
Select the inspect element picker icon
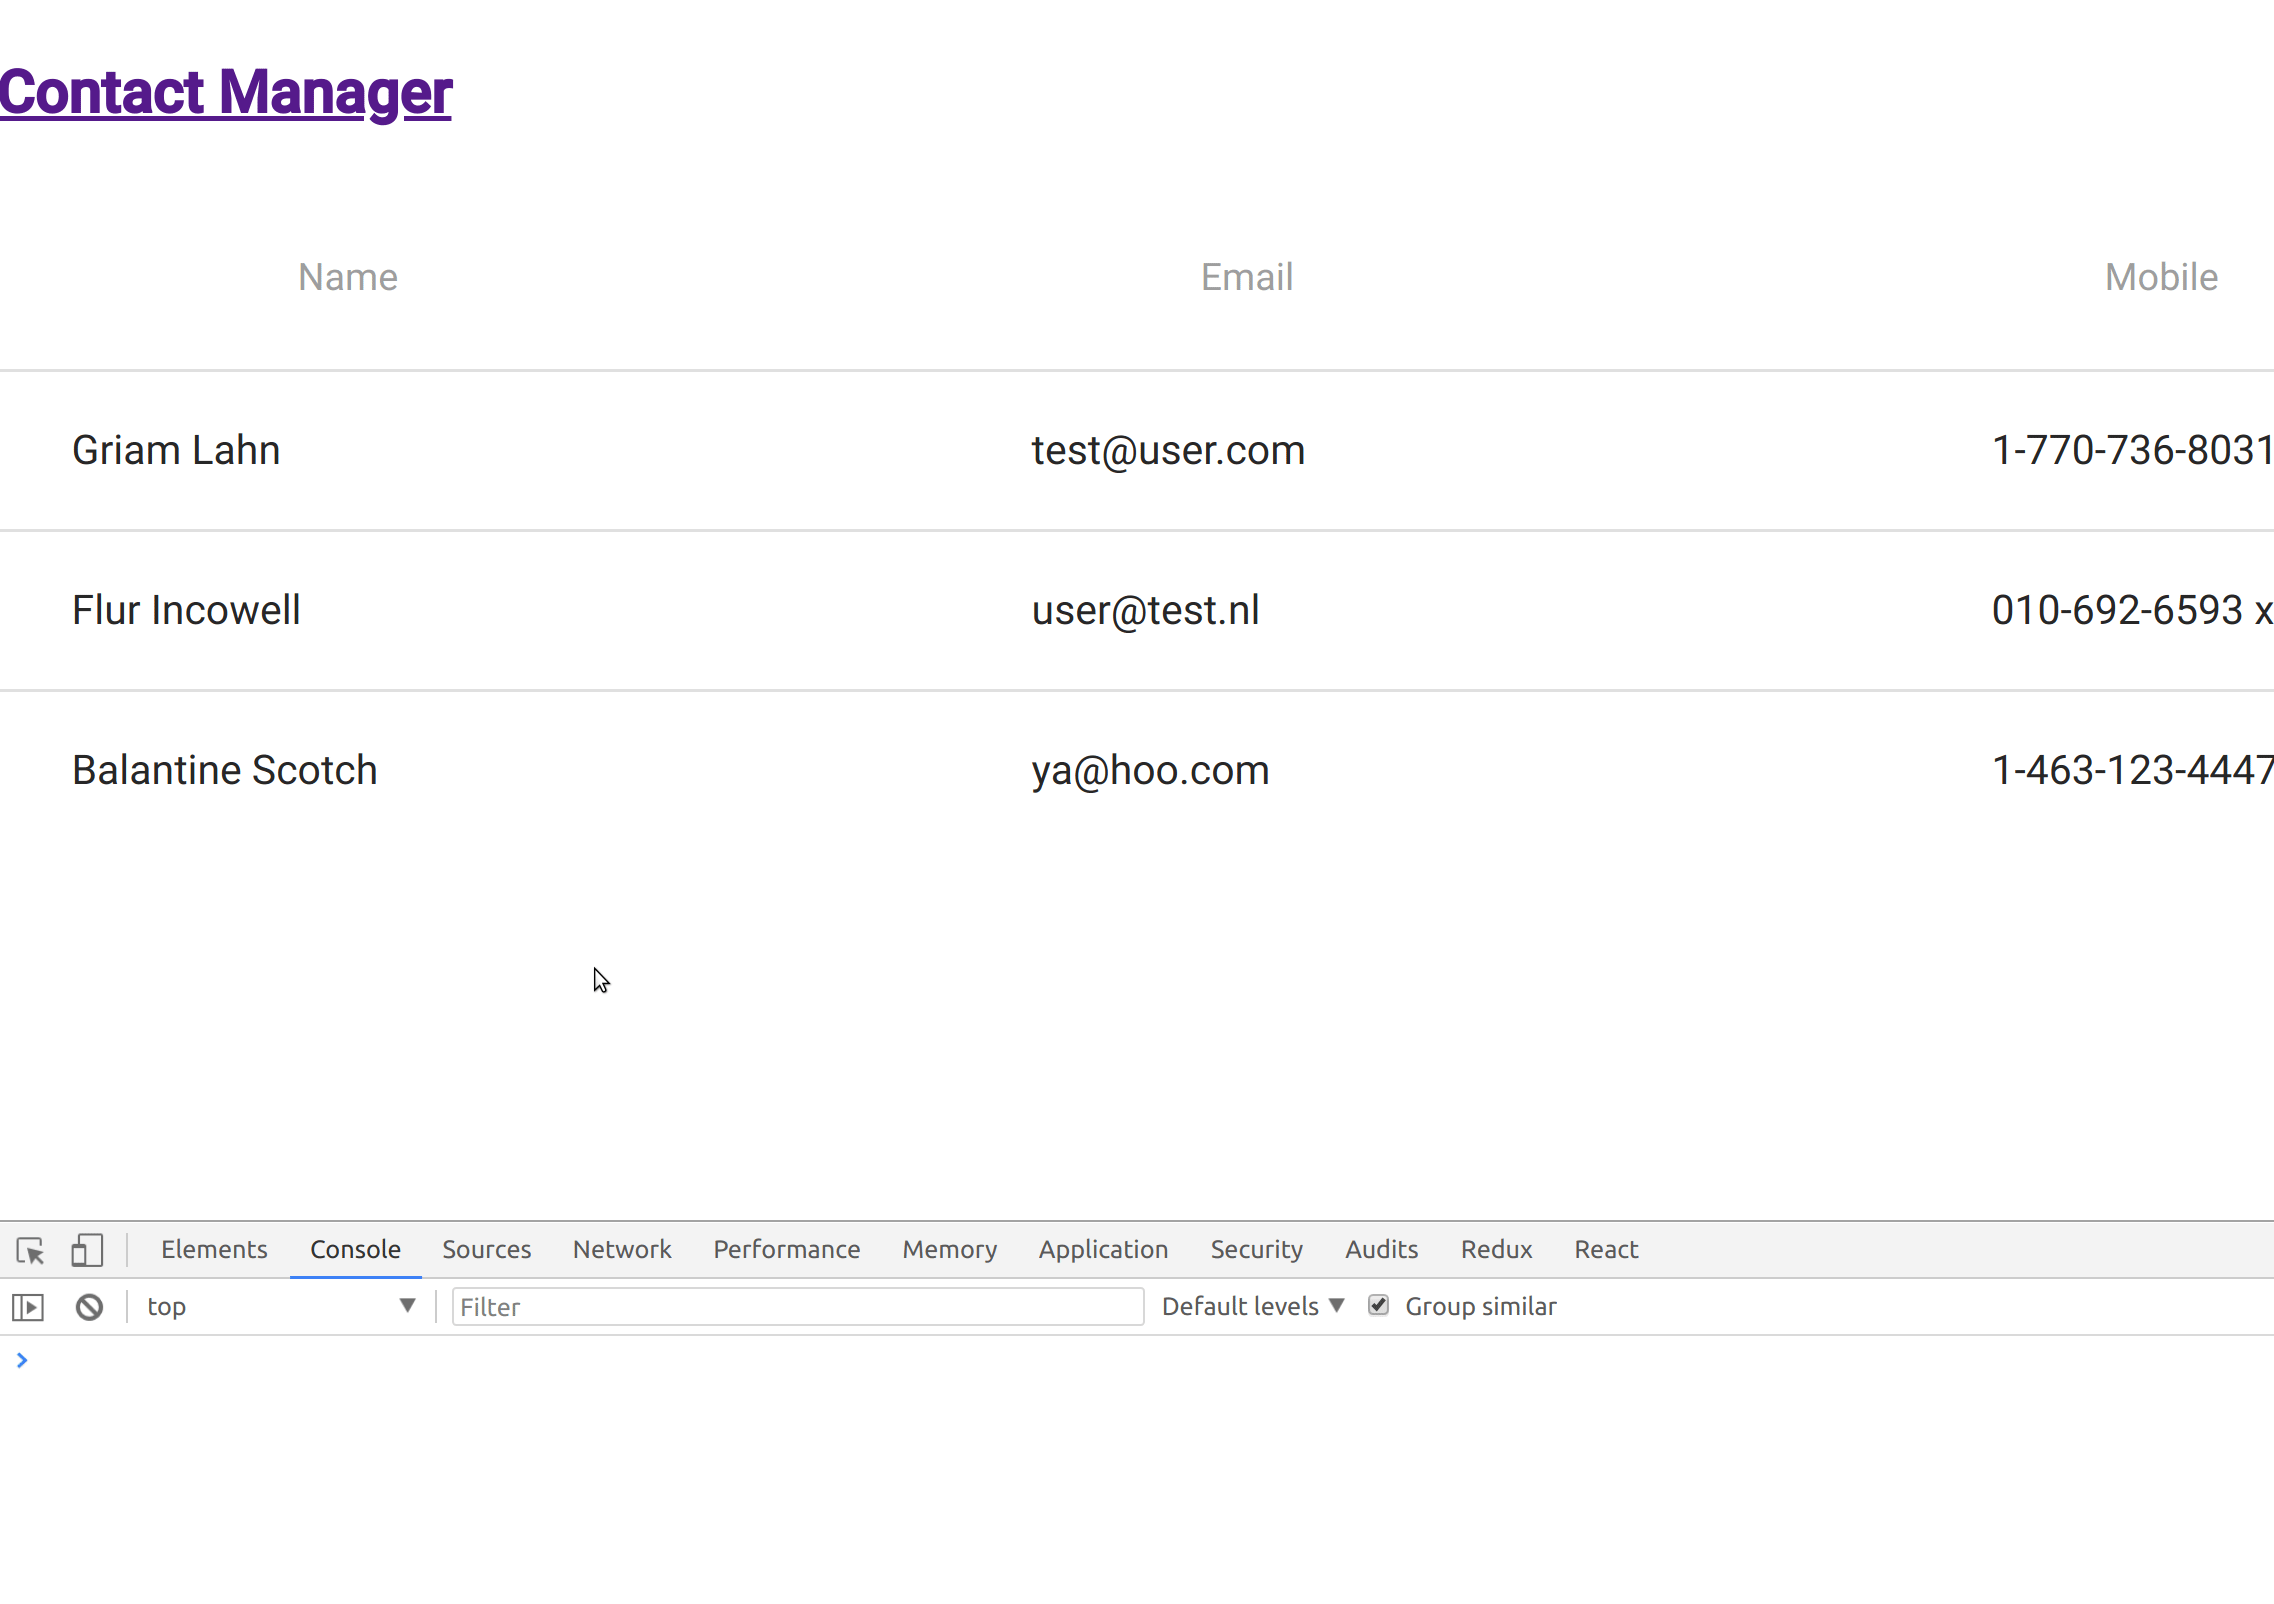tap(30, 1250)
